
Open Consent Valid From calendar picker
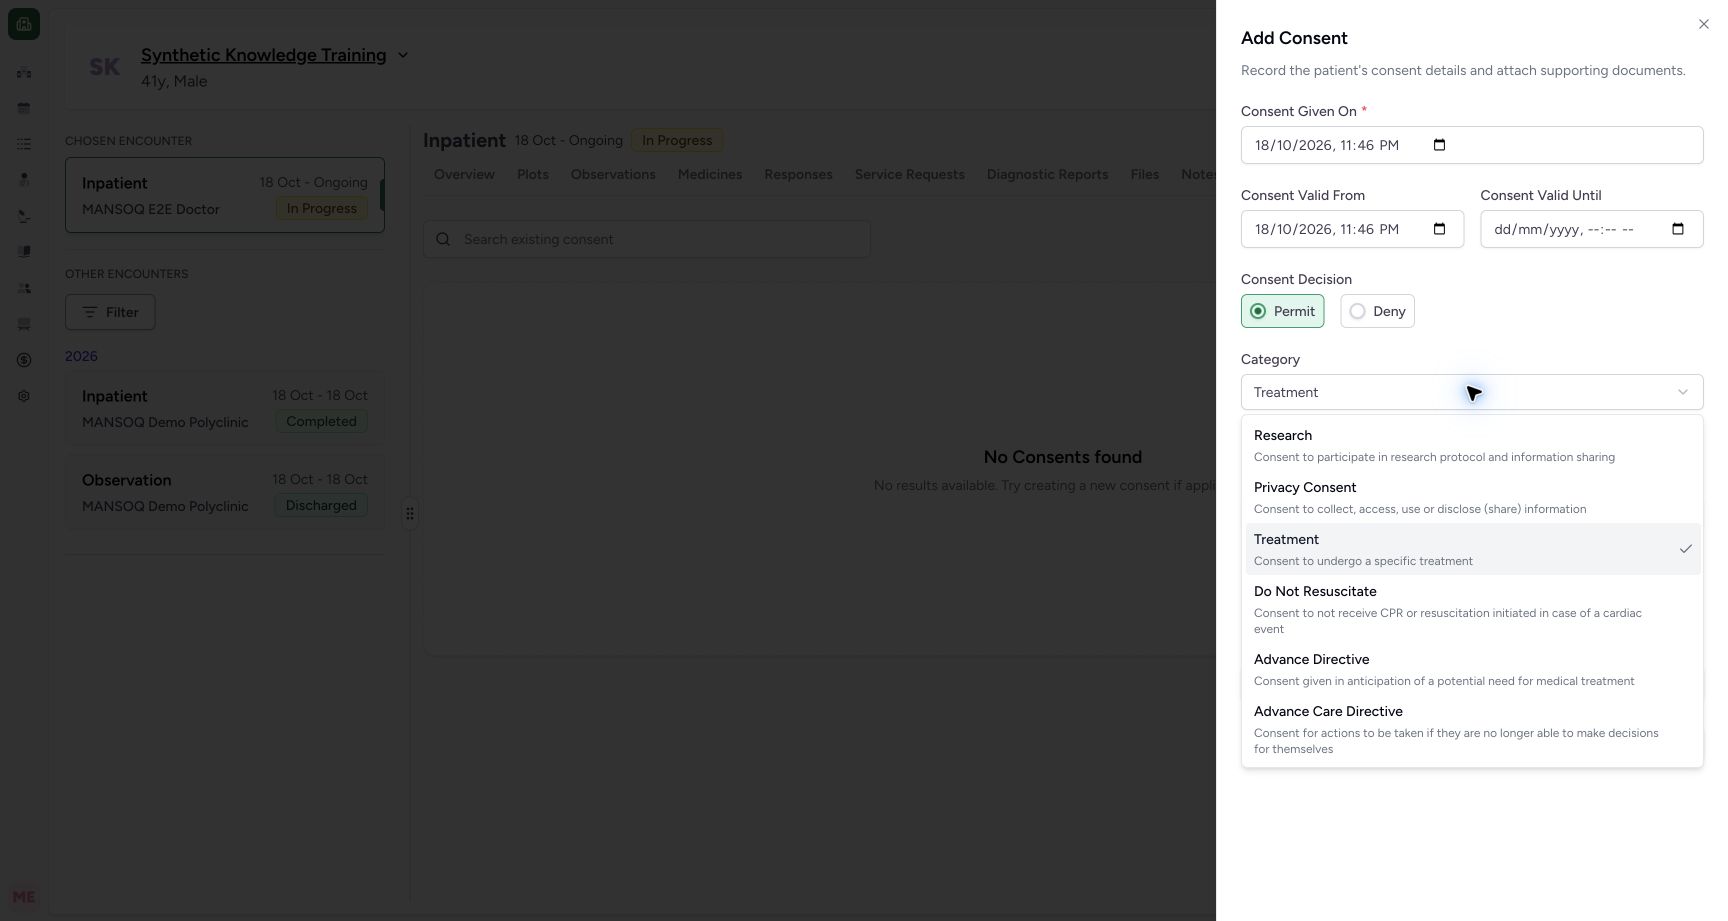tap(1439, 229)
